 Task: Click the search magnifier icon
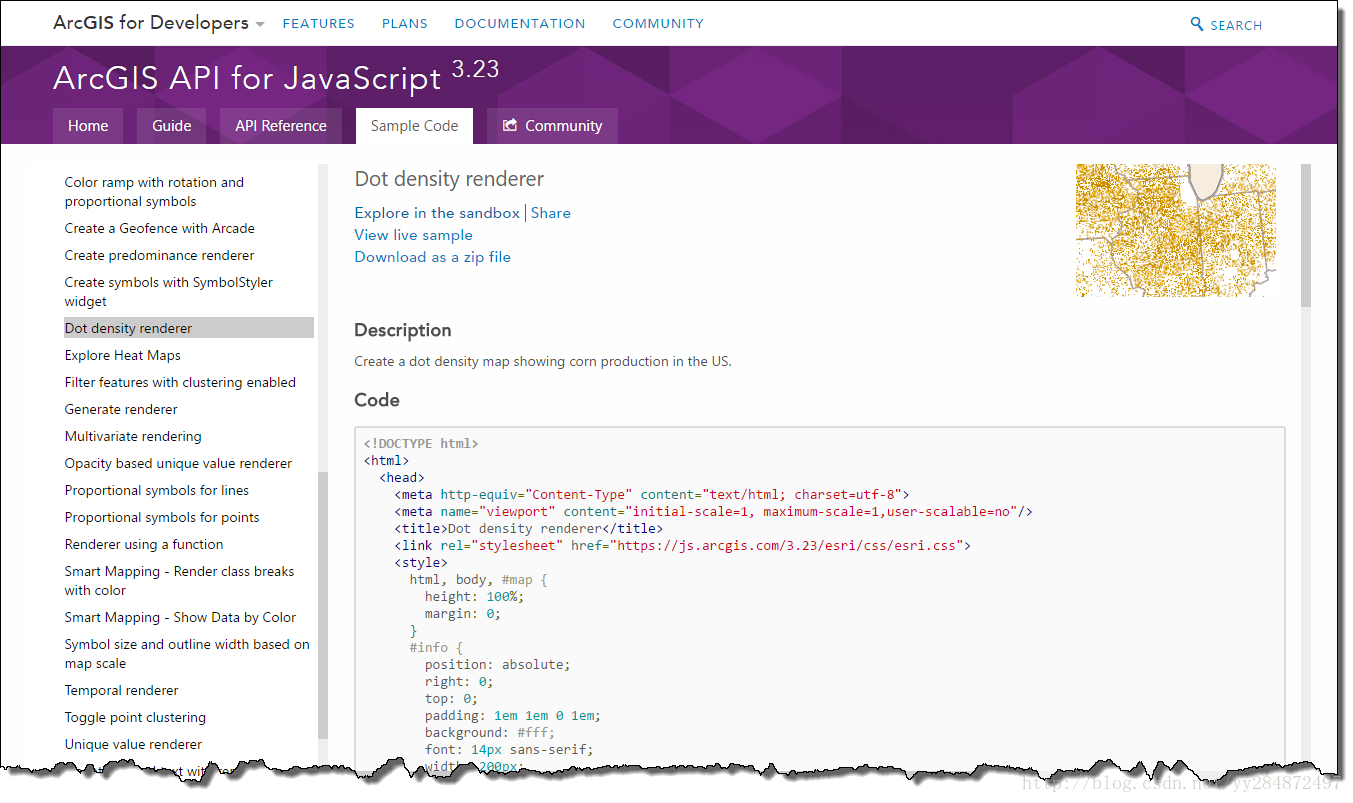pos(1197,24)
